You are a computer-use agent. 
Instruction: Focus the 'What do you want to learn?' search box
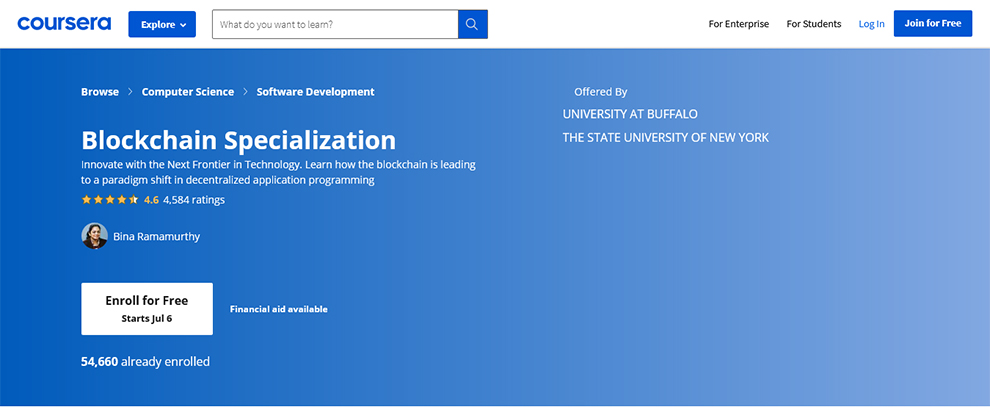(x=335, y=25)
